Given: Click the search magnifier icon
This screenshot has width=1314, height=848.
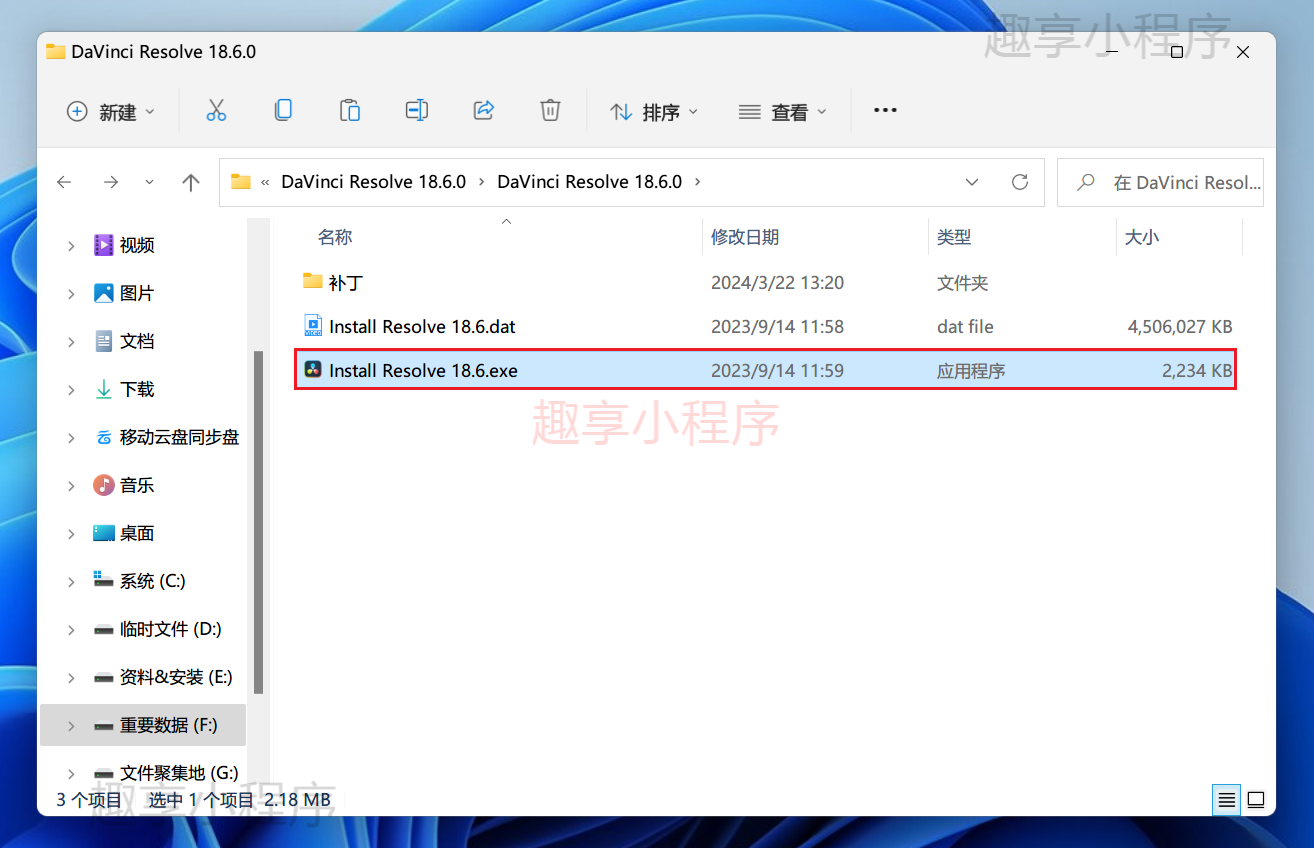Looking at the screenshot, I should (x=1085, y=182).
